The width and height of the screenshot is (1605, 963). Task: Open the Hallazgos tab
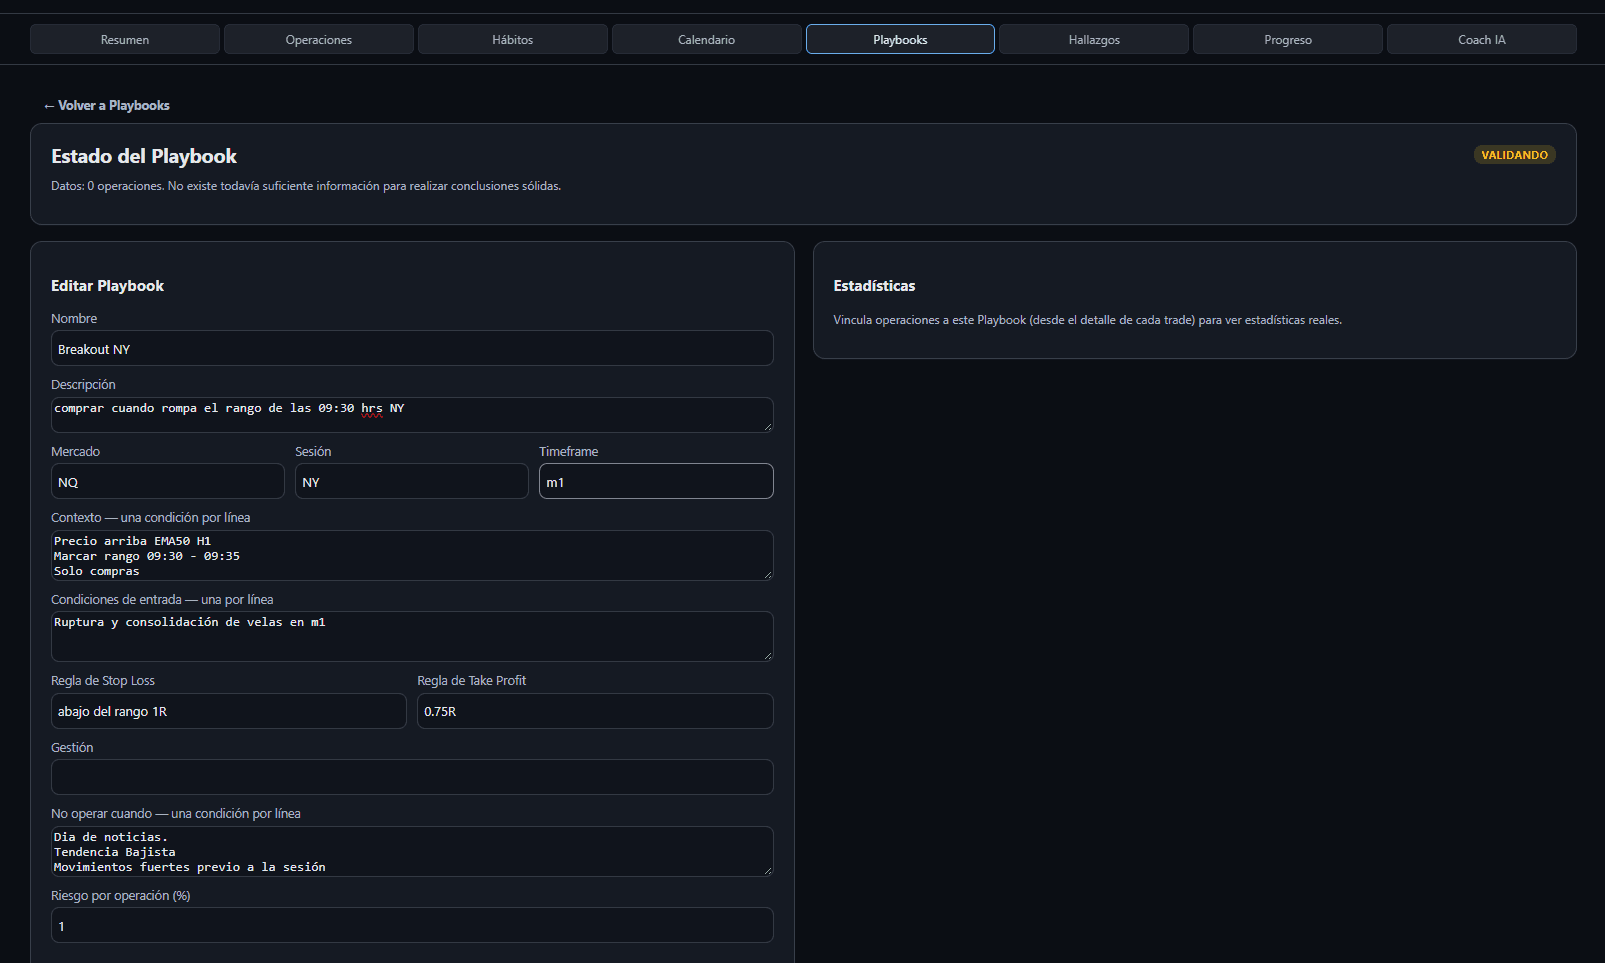(x=1094, y=40)
